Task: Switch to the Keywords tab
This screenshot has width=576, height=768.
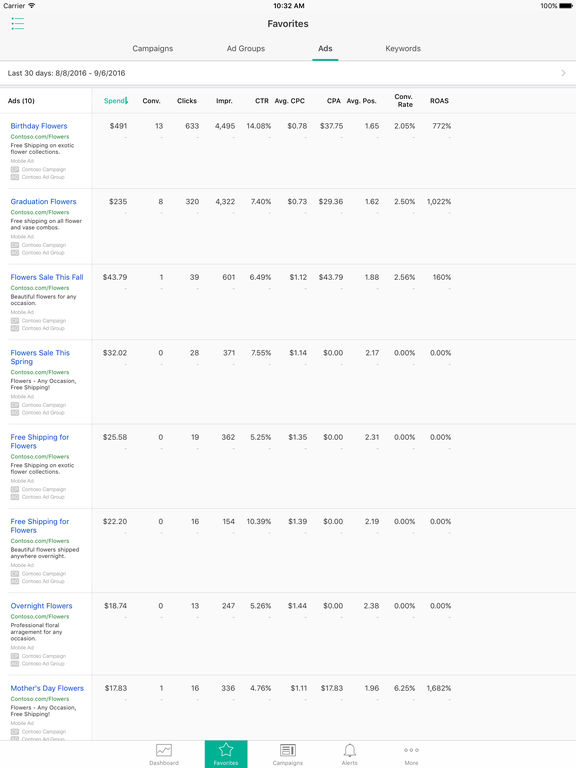Action: [403, 48]
